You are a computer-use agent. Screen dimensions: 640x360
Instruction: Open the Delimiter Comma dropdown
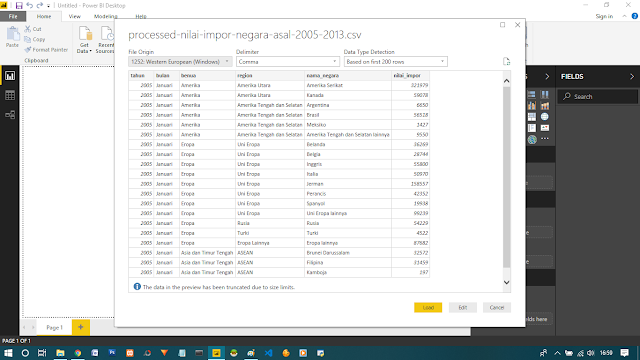click(288, 62)
